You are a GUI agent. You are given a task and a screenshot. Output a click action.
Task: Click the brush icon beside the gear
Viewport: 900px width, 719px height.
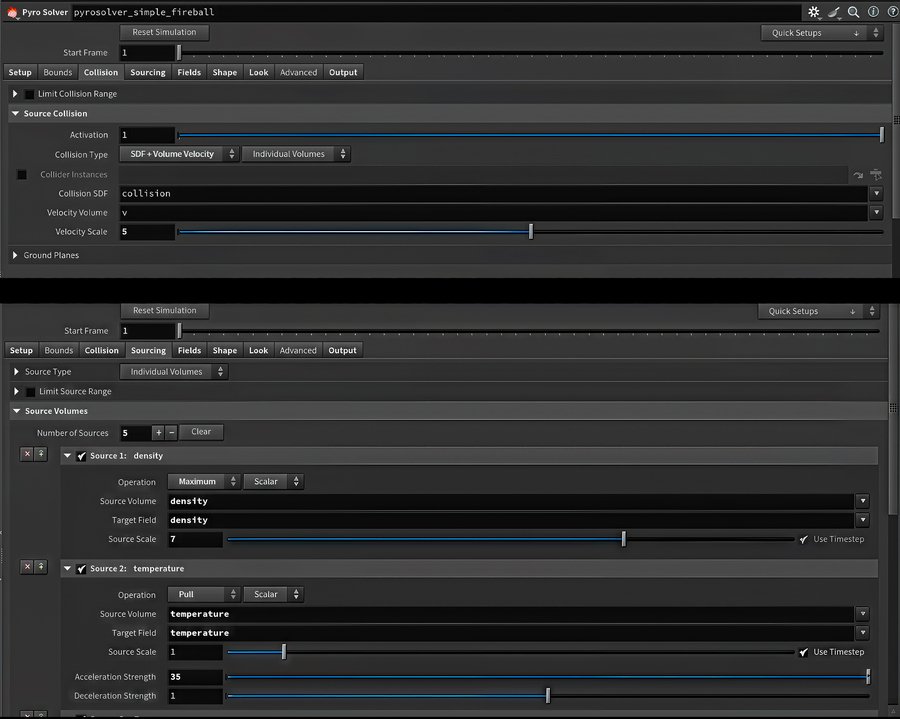[x=834, y=12]
